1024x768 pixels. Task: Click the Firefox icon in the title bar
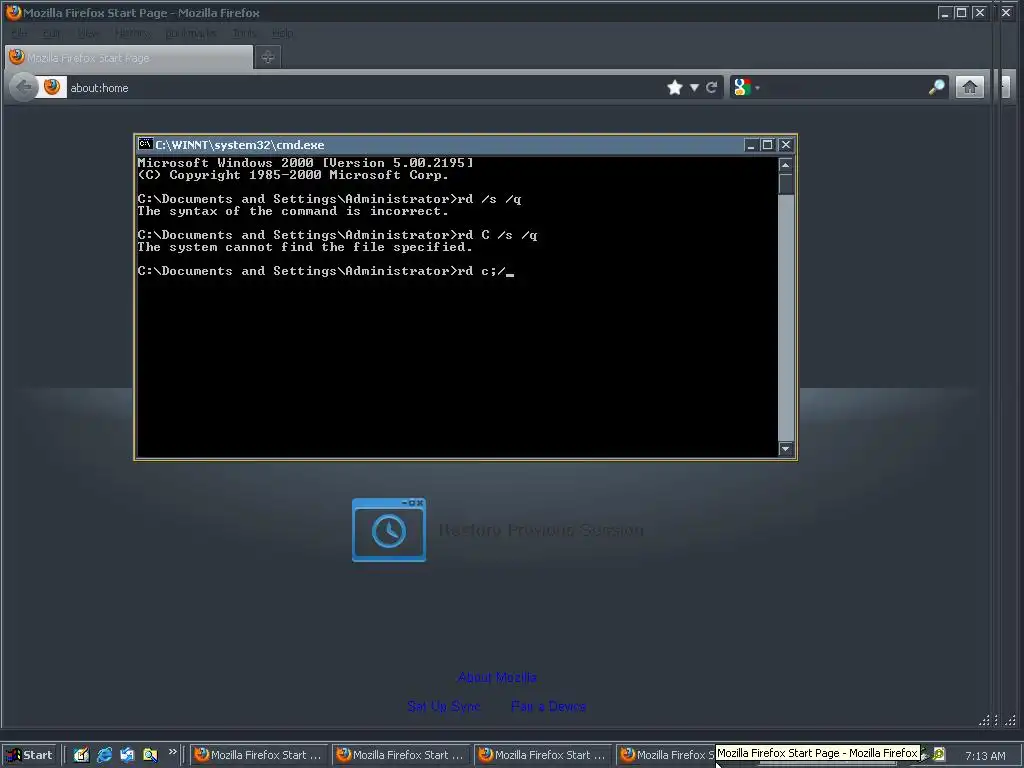point(12,12)
